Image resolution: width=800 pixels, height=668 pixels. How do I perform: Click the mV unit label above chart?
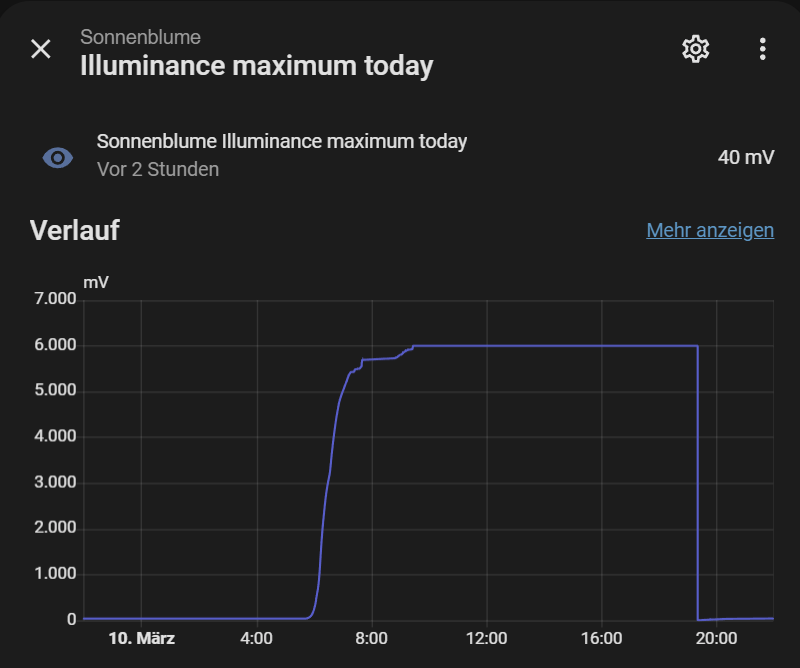[96, 282]
